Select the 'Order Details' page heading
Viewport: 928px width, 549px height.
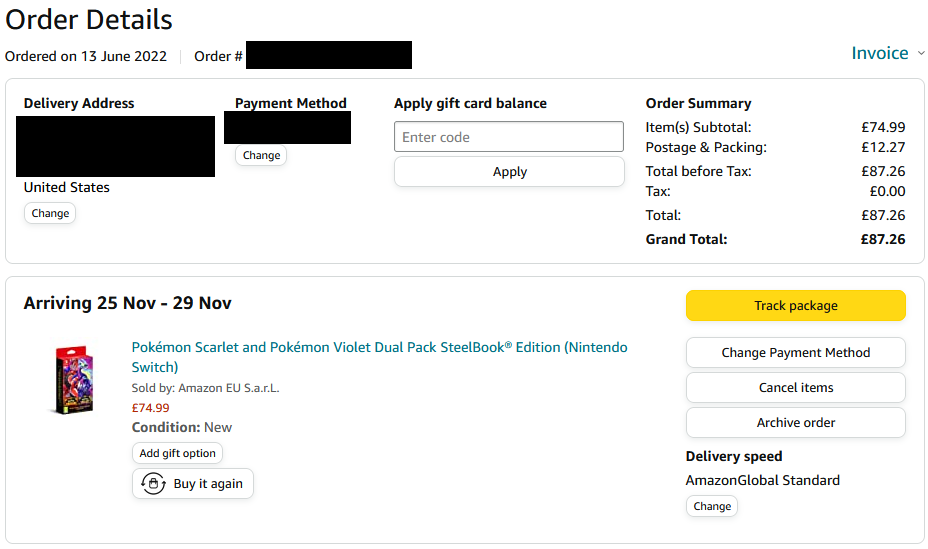89,20
